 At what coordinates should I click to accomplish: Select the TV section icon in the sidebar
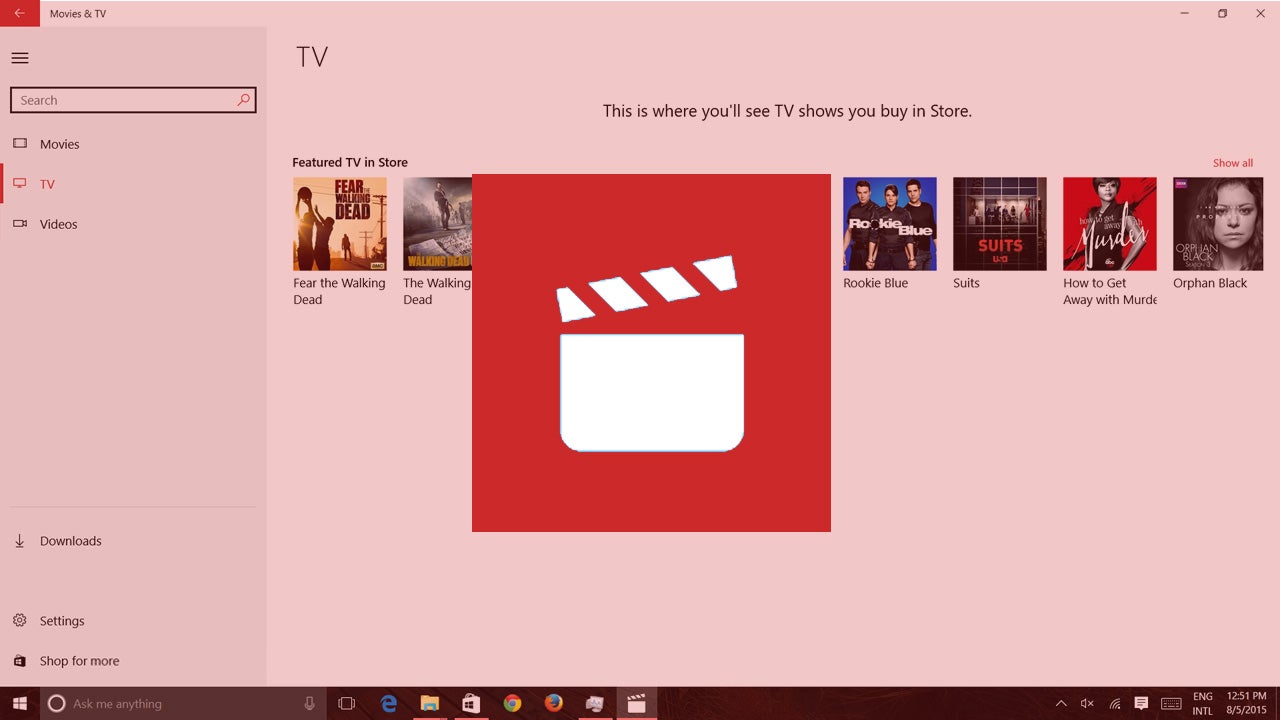pyautogui.click(x=20, y=184)
